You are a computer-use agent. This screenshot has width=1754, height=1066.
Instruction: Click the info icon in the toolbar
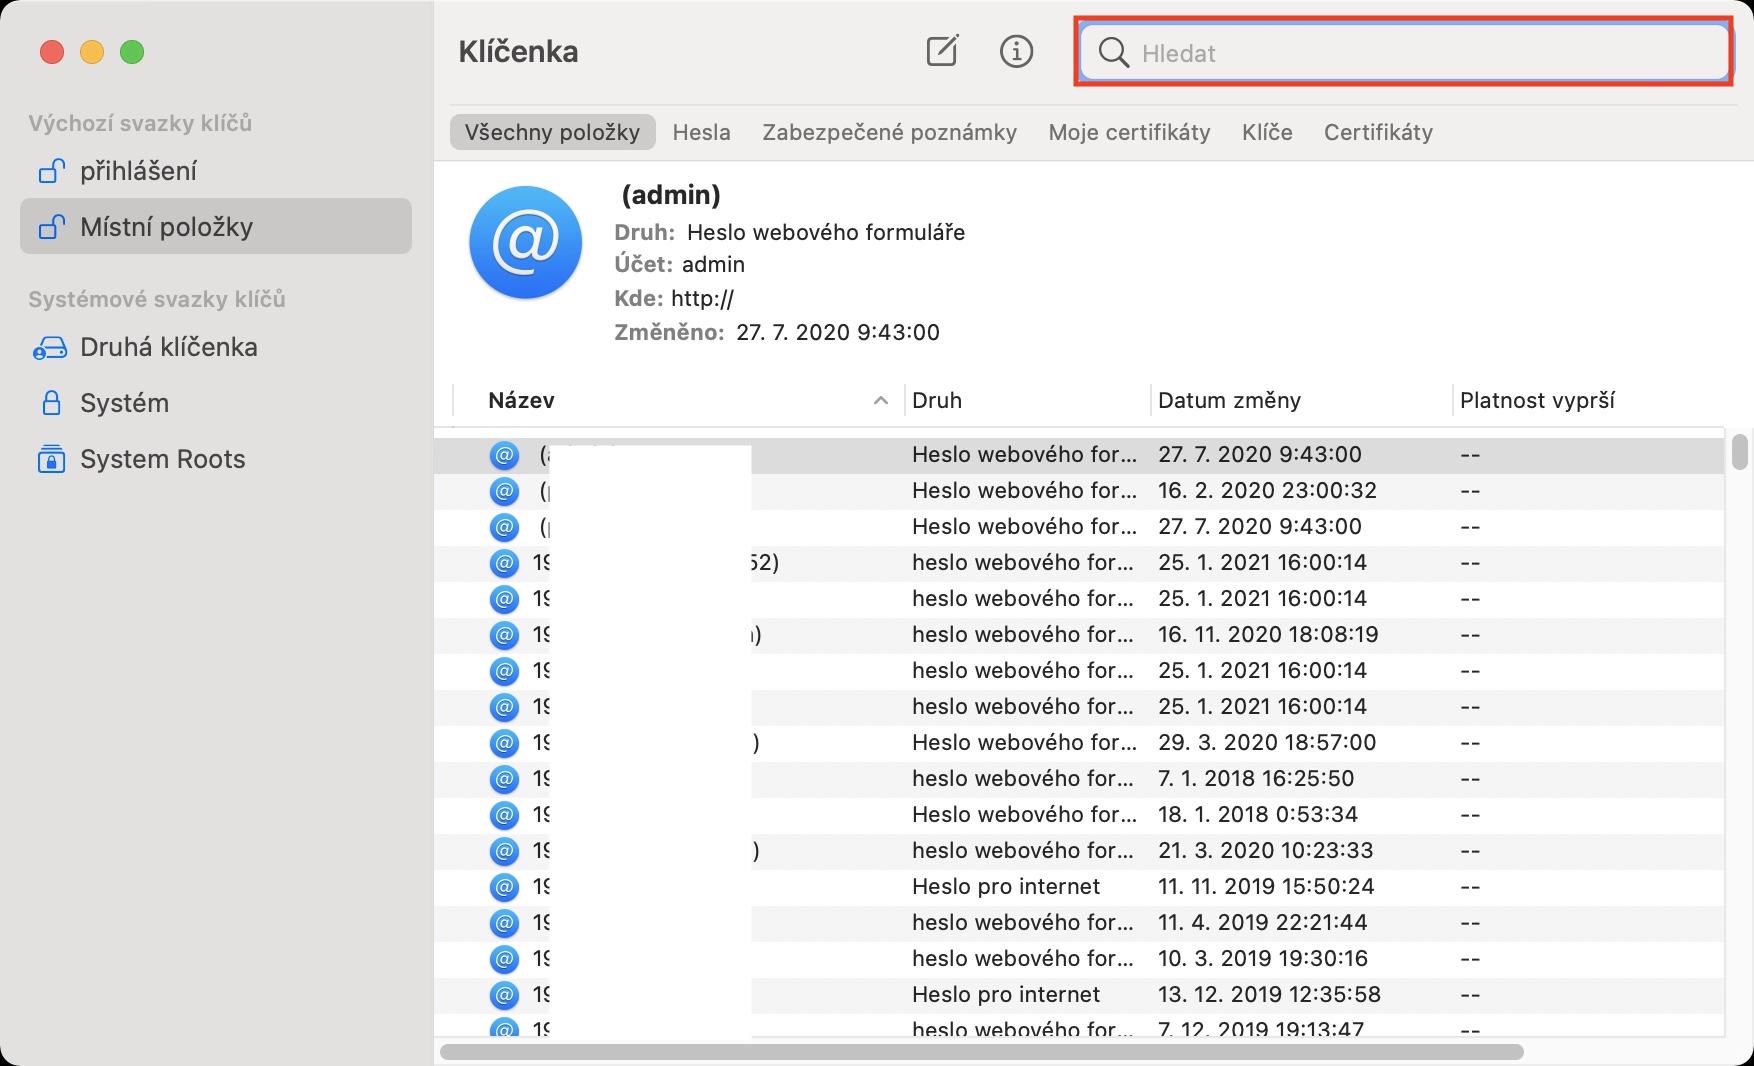[x=1016, y=51]
